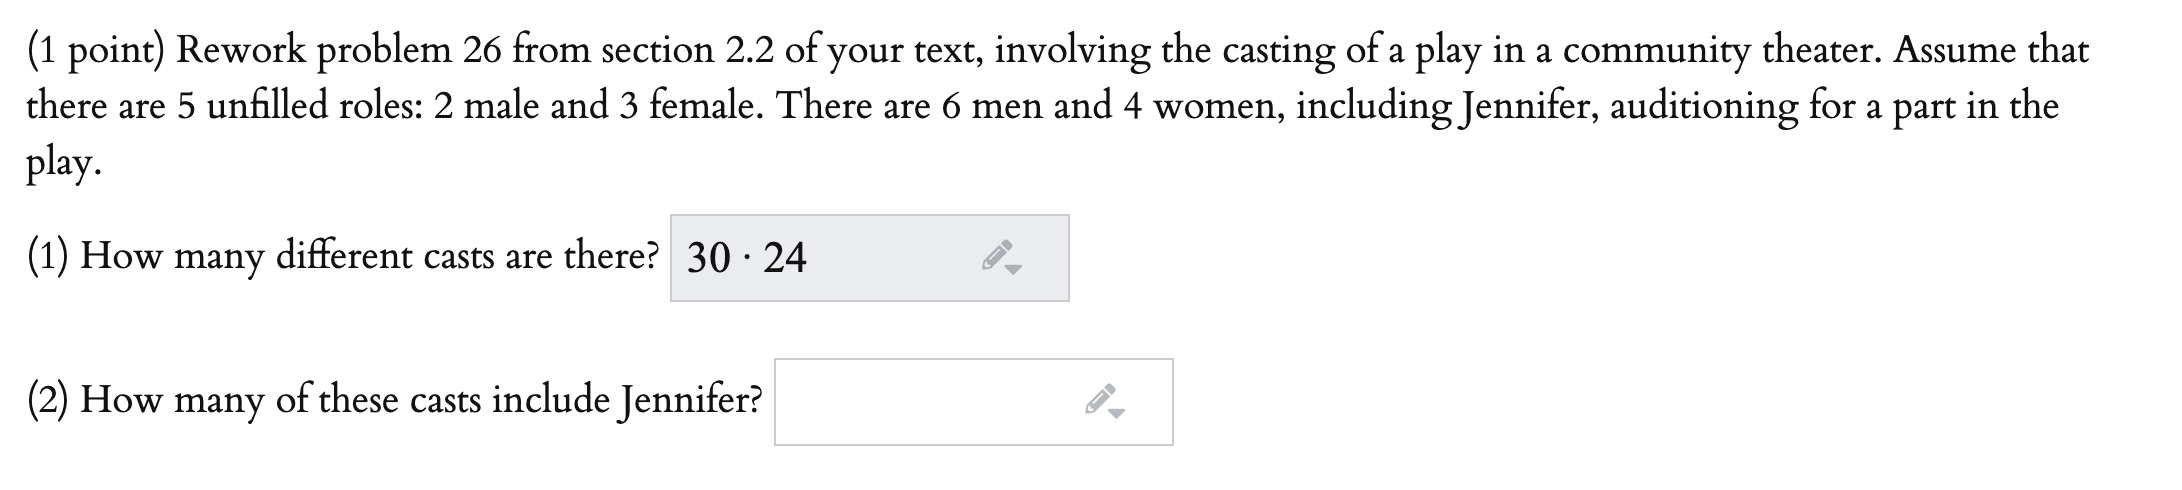Focus the answer box containing 30 · 24
The image size is (2182, 490).
(x=869, y=258)
